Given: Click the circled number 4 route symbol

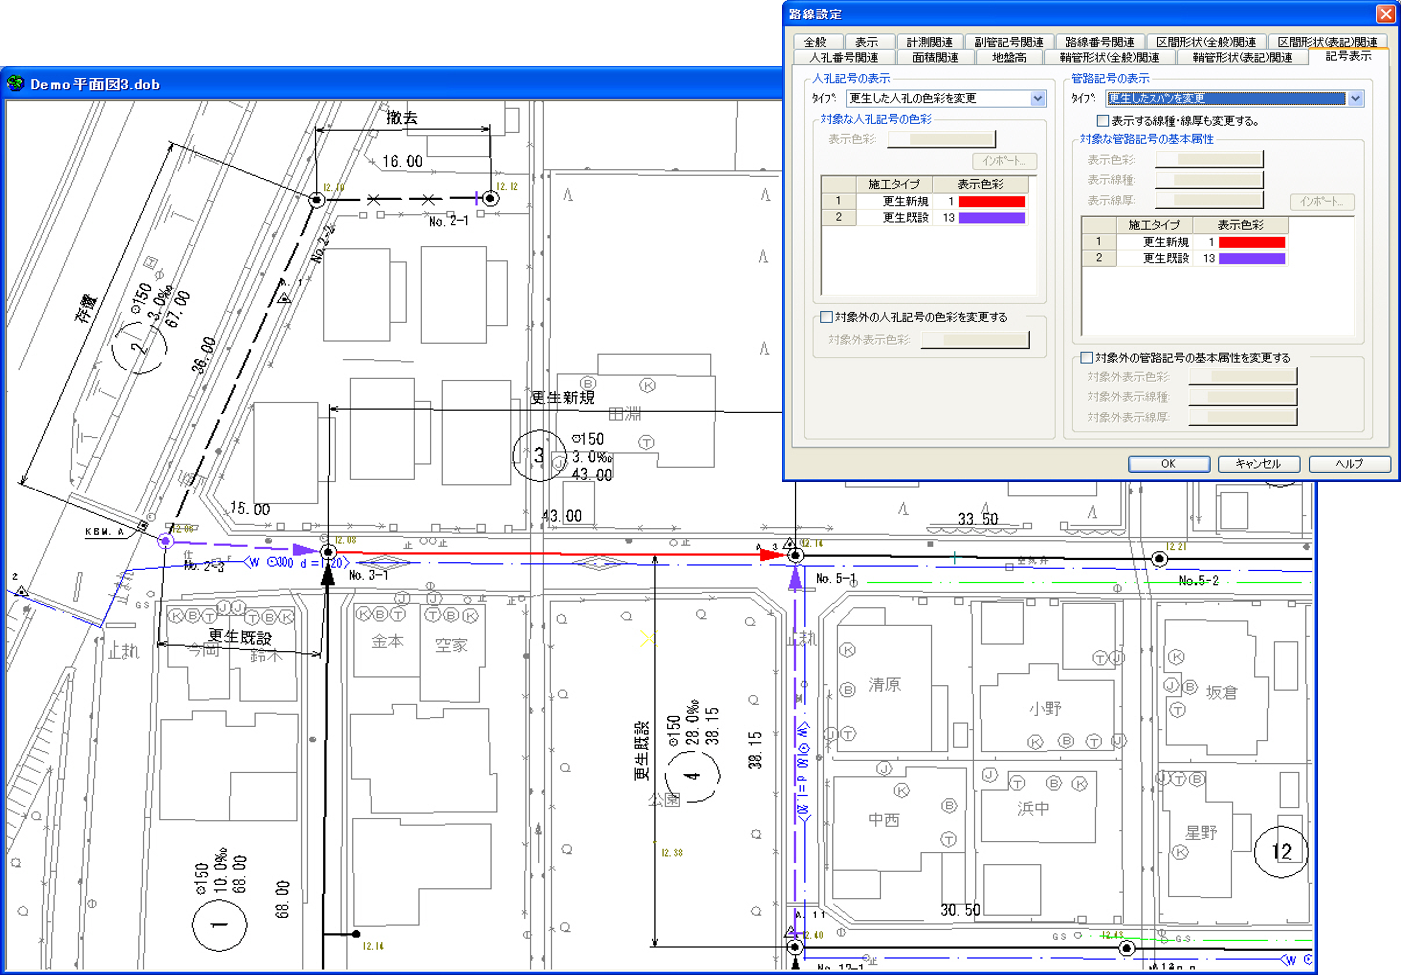Looking at the screenshot, I should click(x=694, y=775).
